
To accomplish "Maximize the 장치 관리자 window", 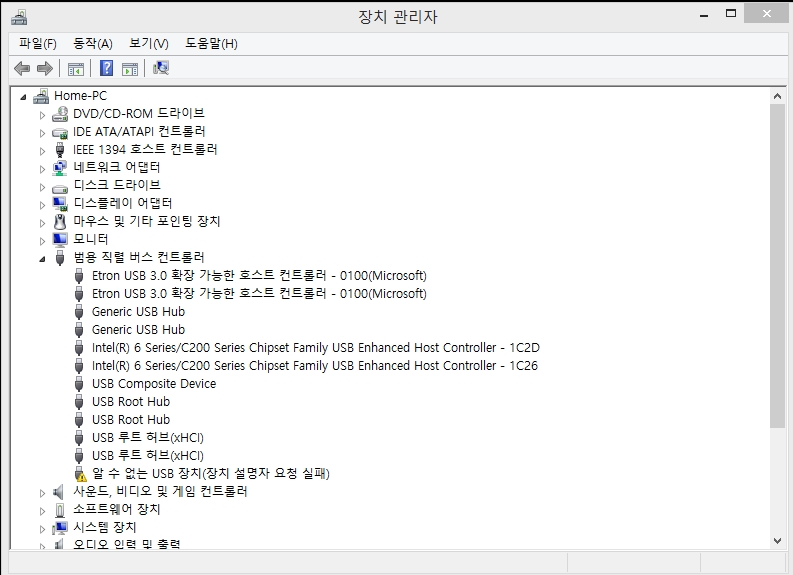I will tap(731, 14).
